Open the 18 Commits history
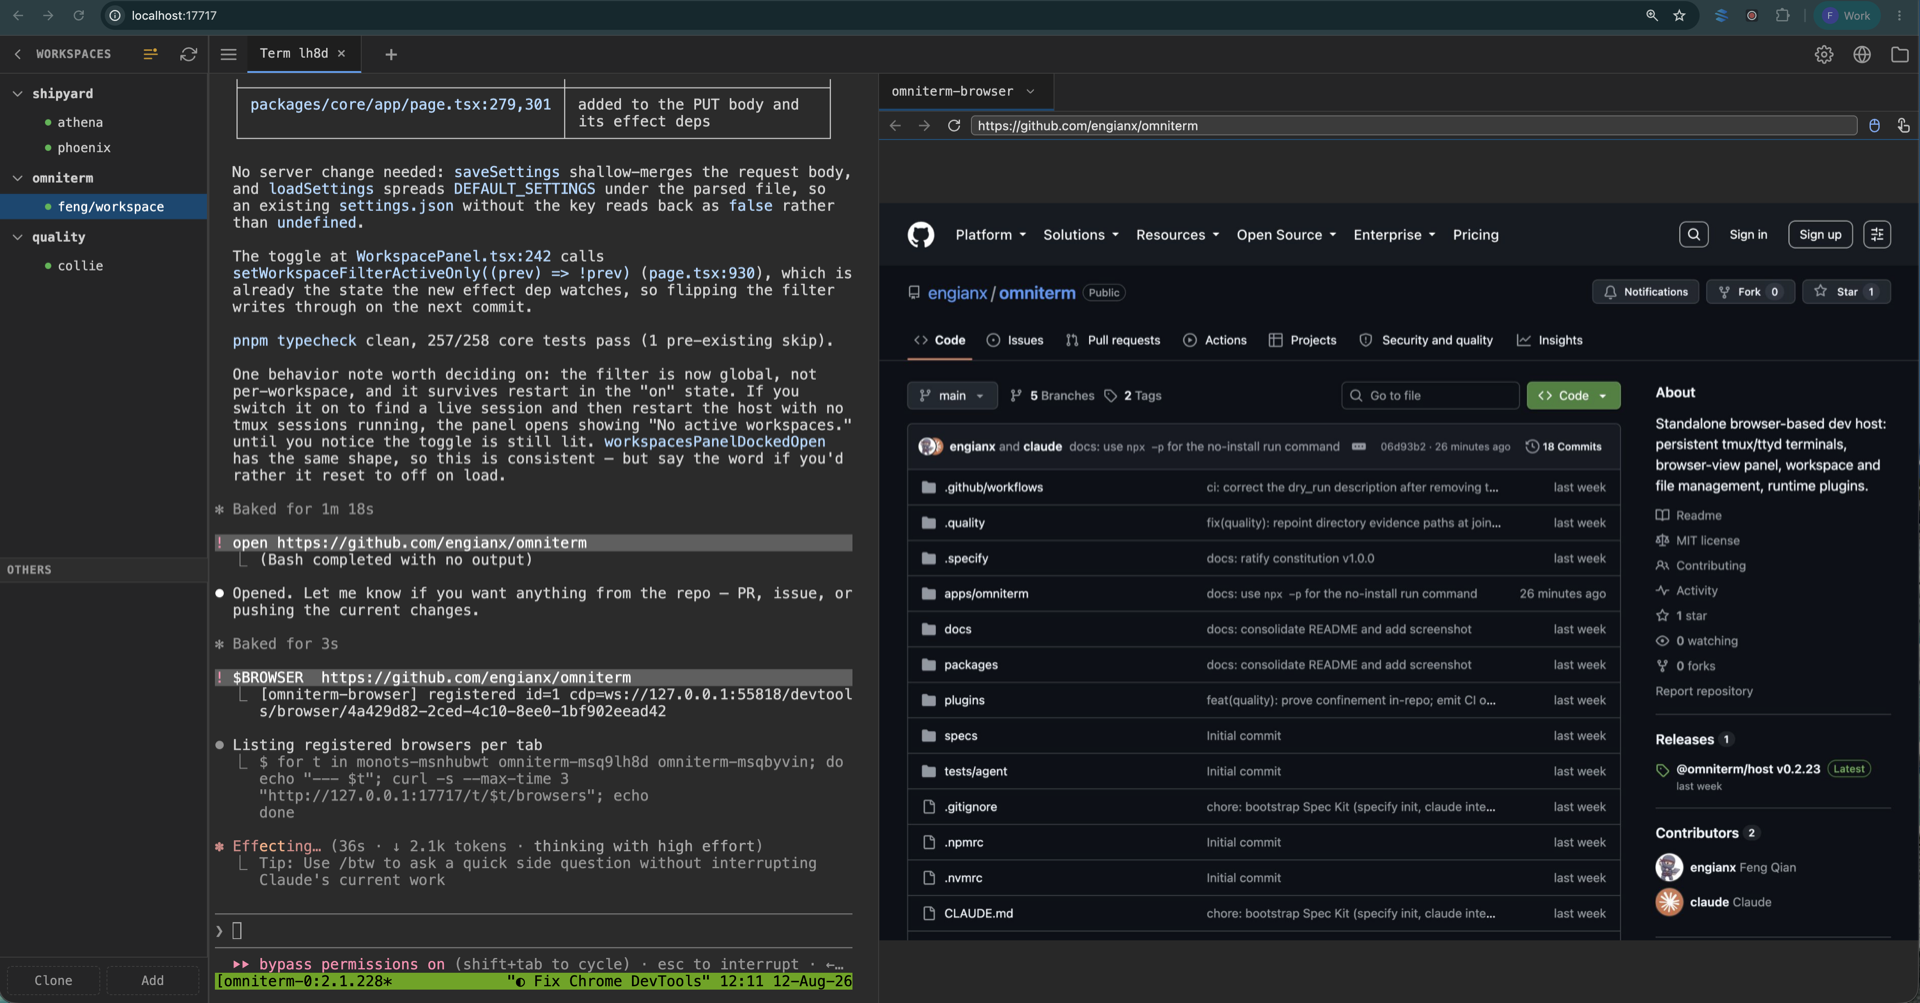 coord(1563,447)
